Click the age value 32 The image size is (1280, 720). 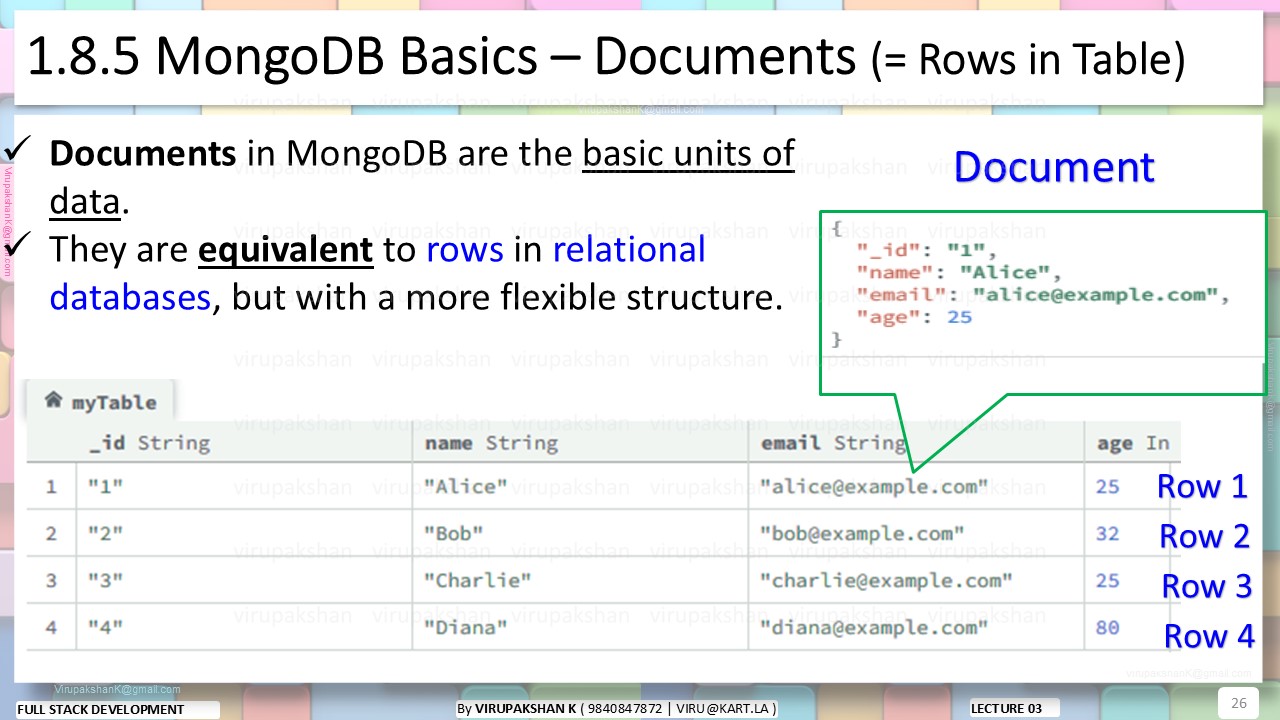click(x=1107, y=533)
